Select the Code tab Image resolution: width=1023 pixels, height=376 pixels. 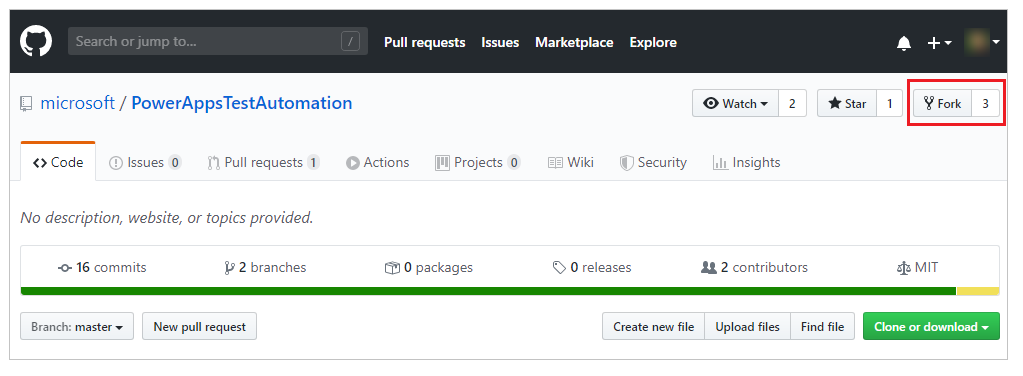click(58, 162)
